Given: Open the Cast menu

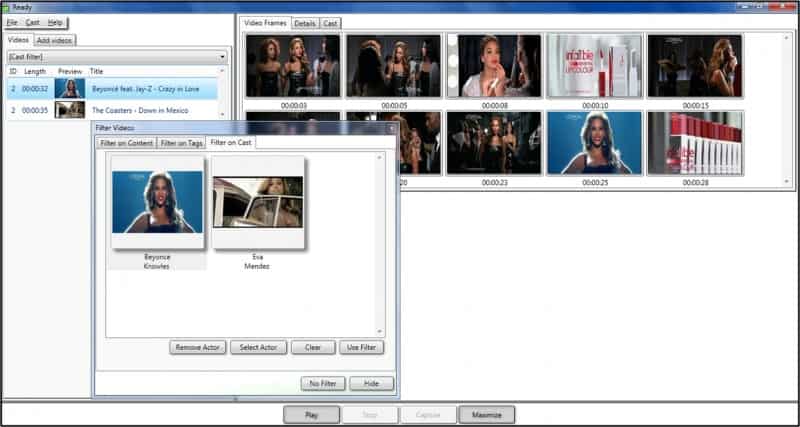Looking at the screenshot, I should pyautogui.click(x=33, y=22).
